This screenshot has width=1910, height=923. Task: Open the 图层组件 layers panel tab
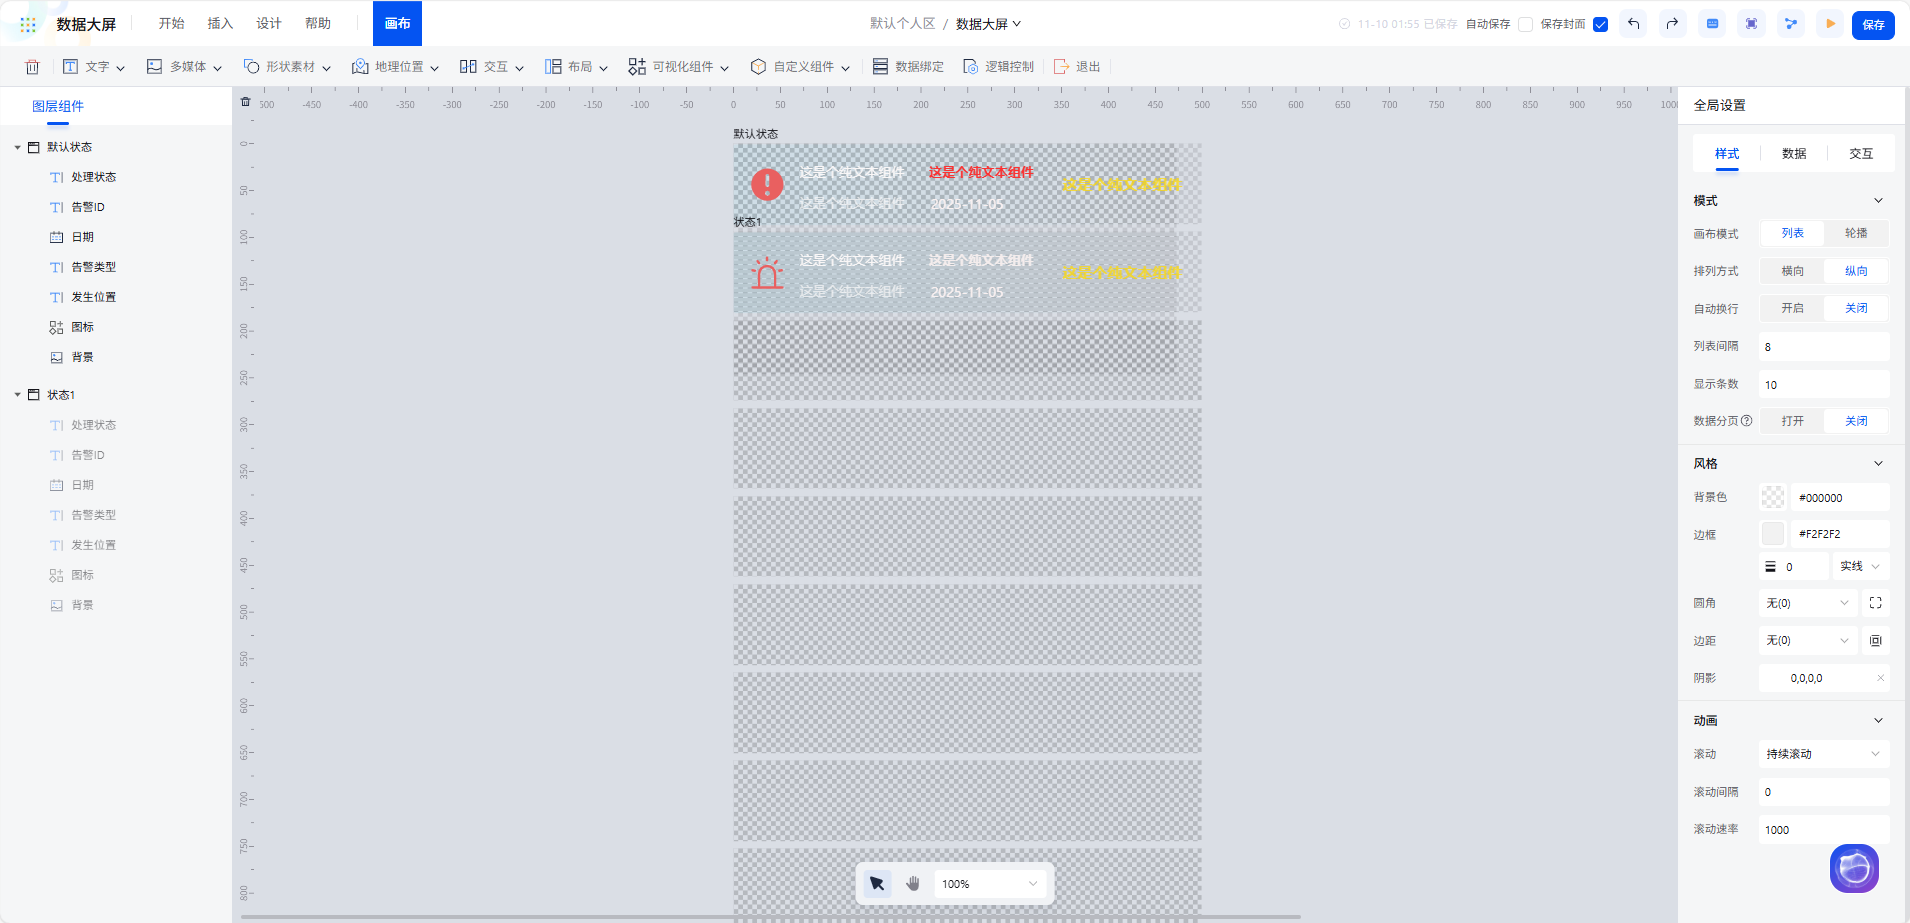tap(58, 106)
